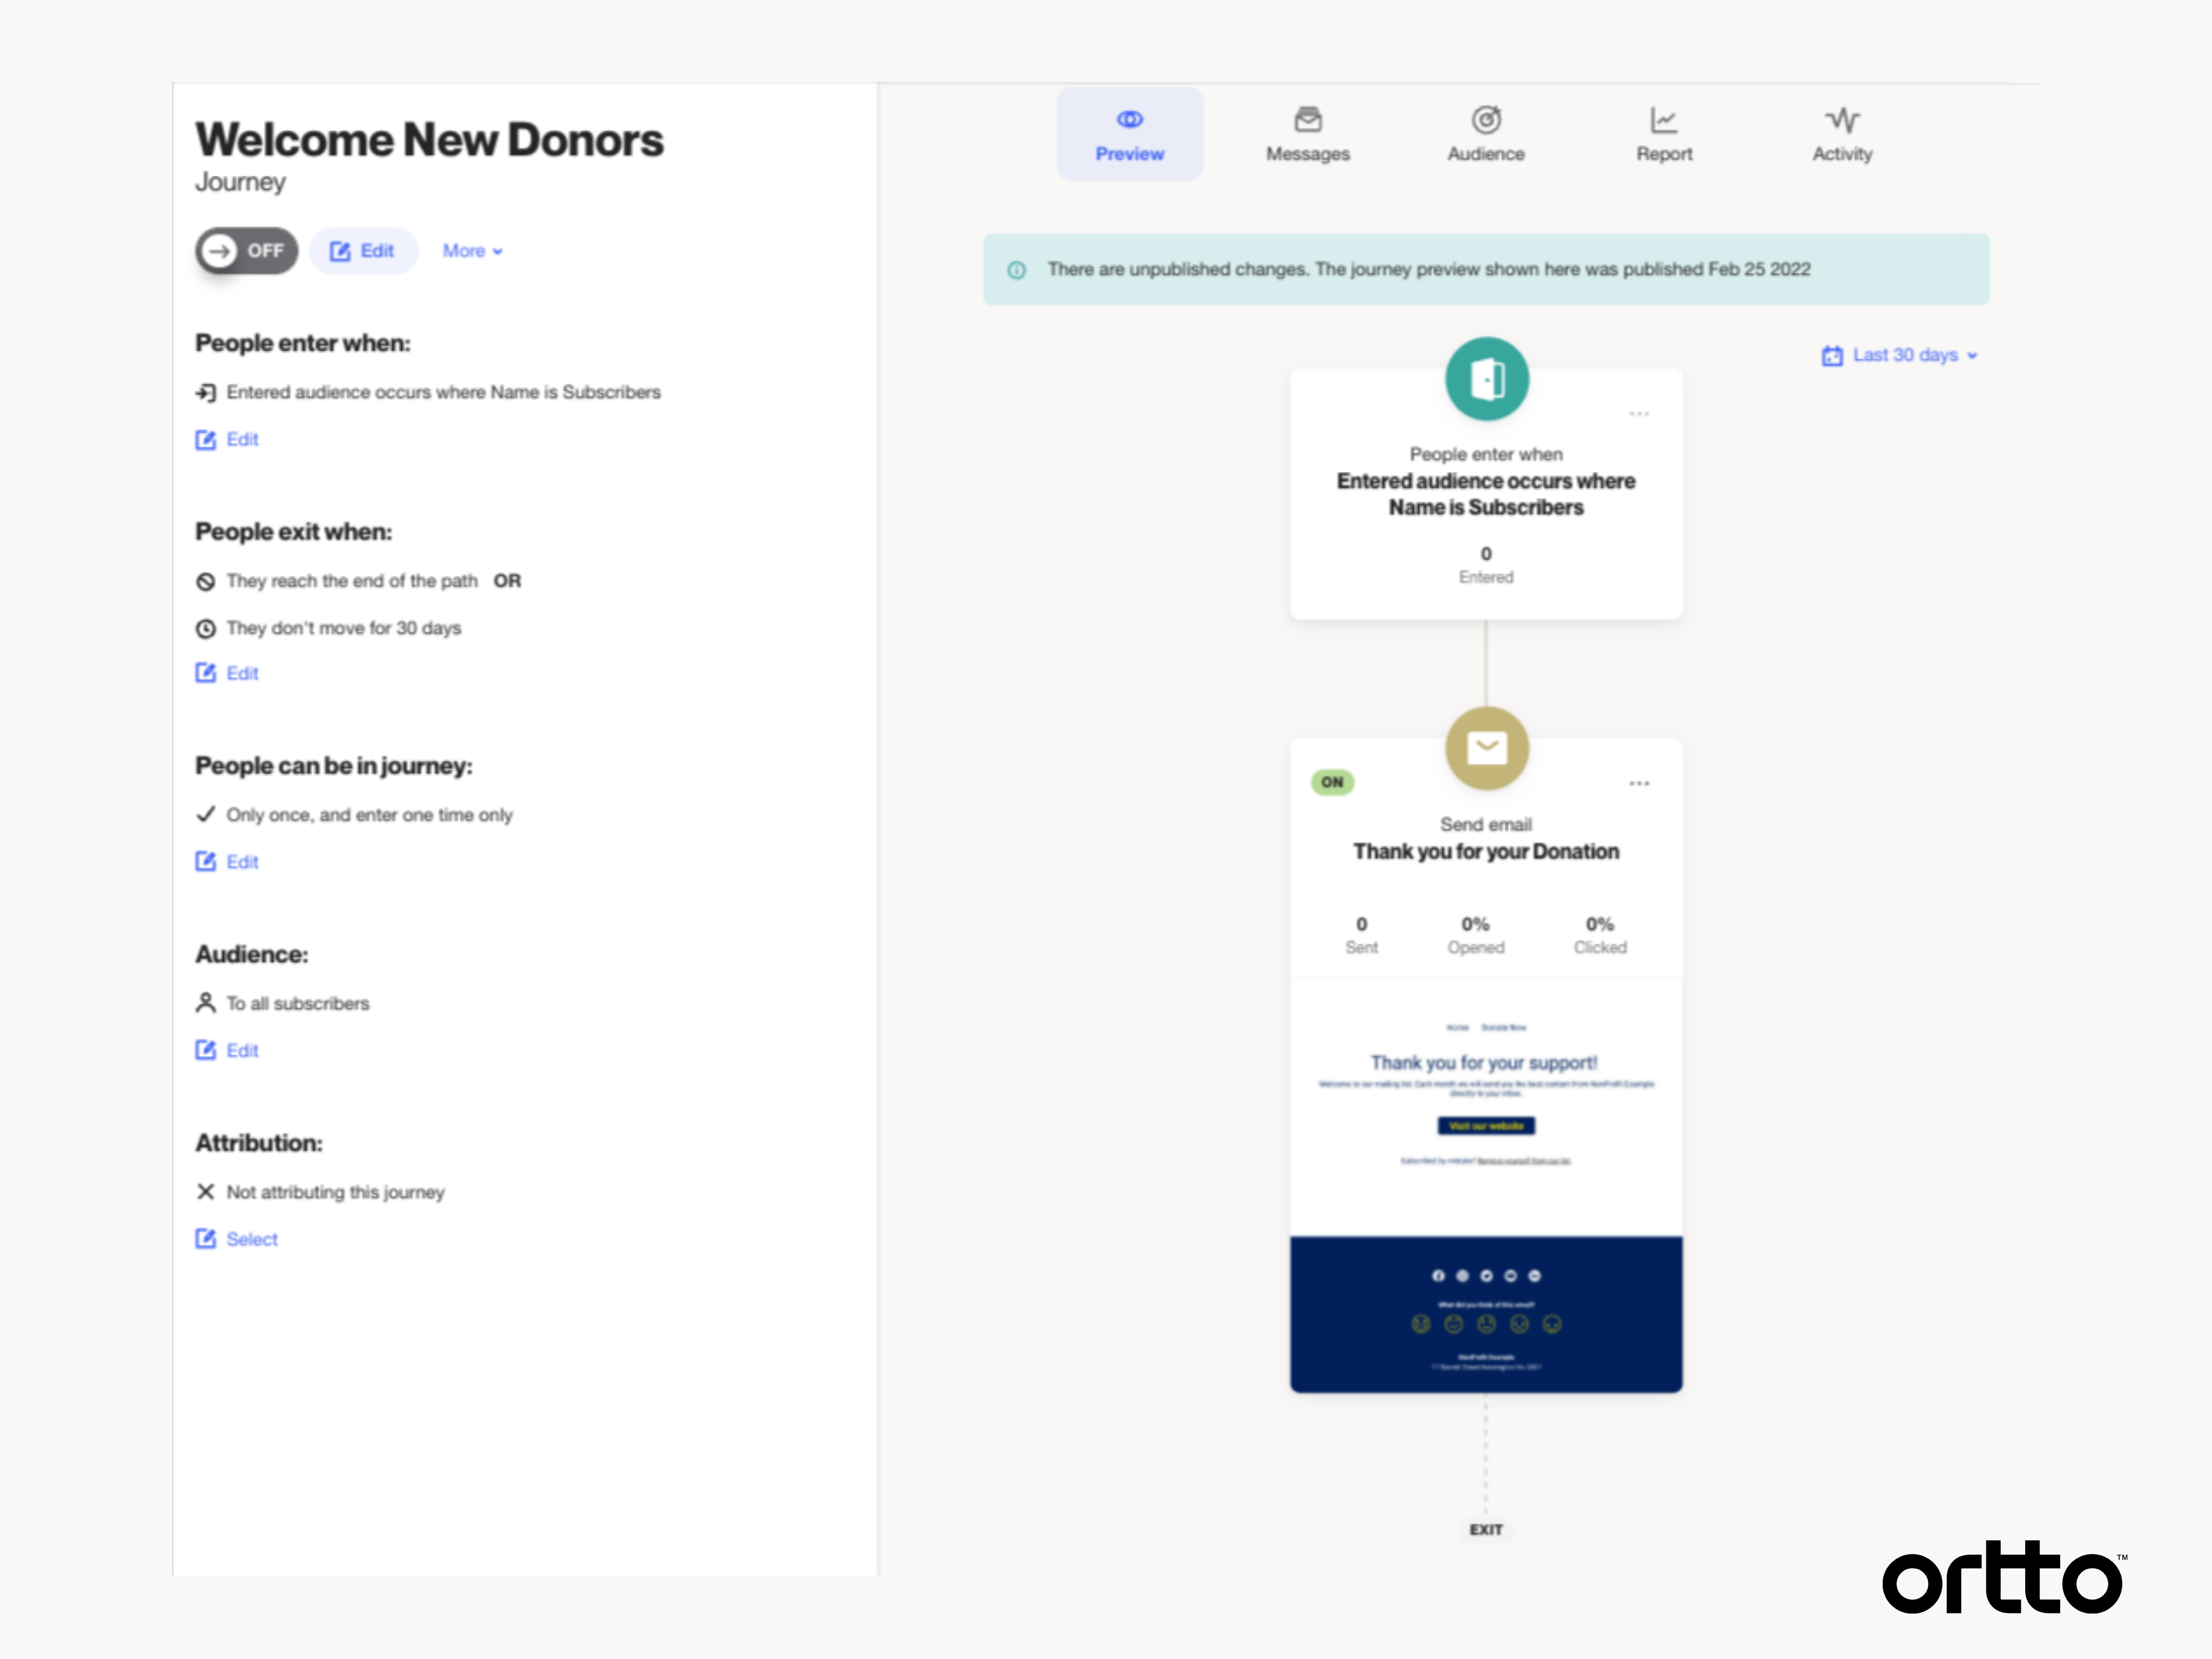Click Select link under Attribution
The height and width of the screenshot is (1659, 2212).
pyautogui.click(x=249, y=1239)
